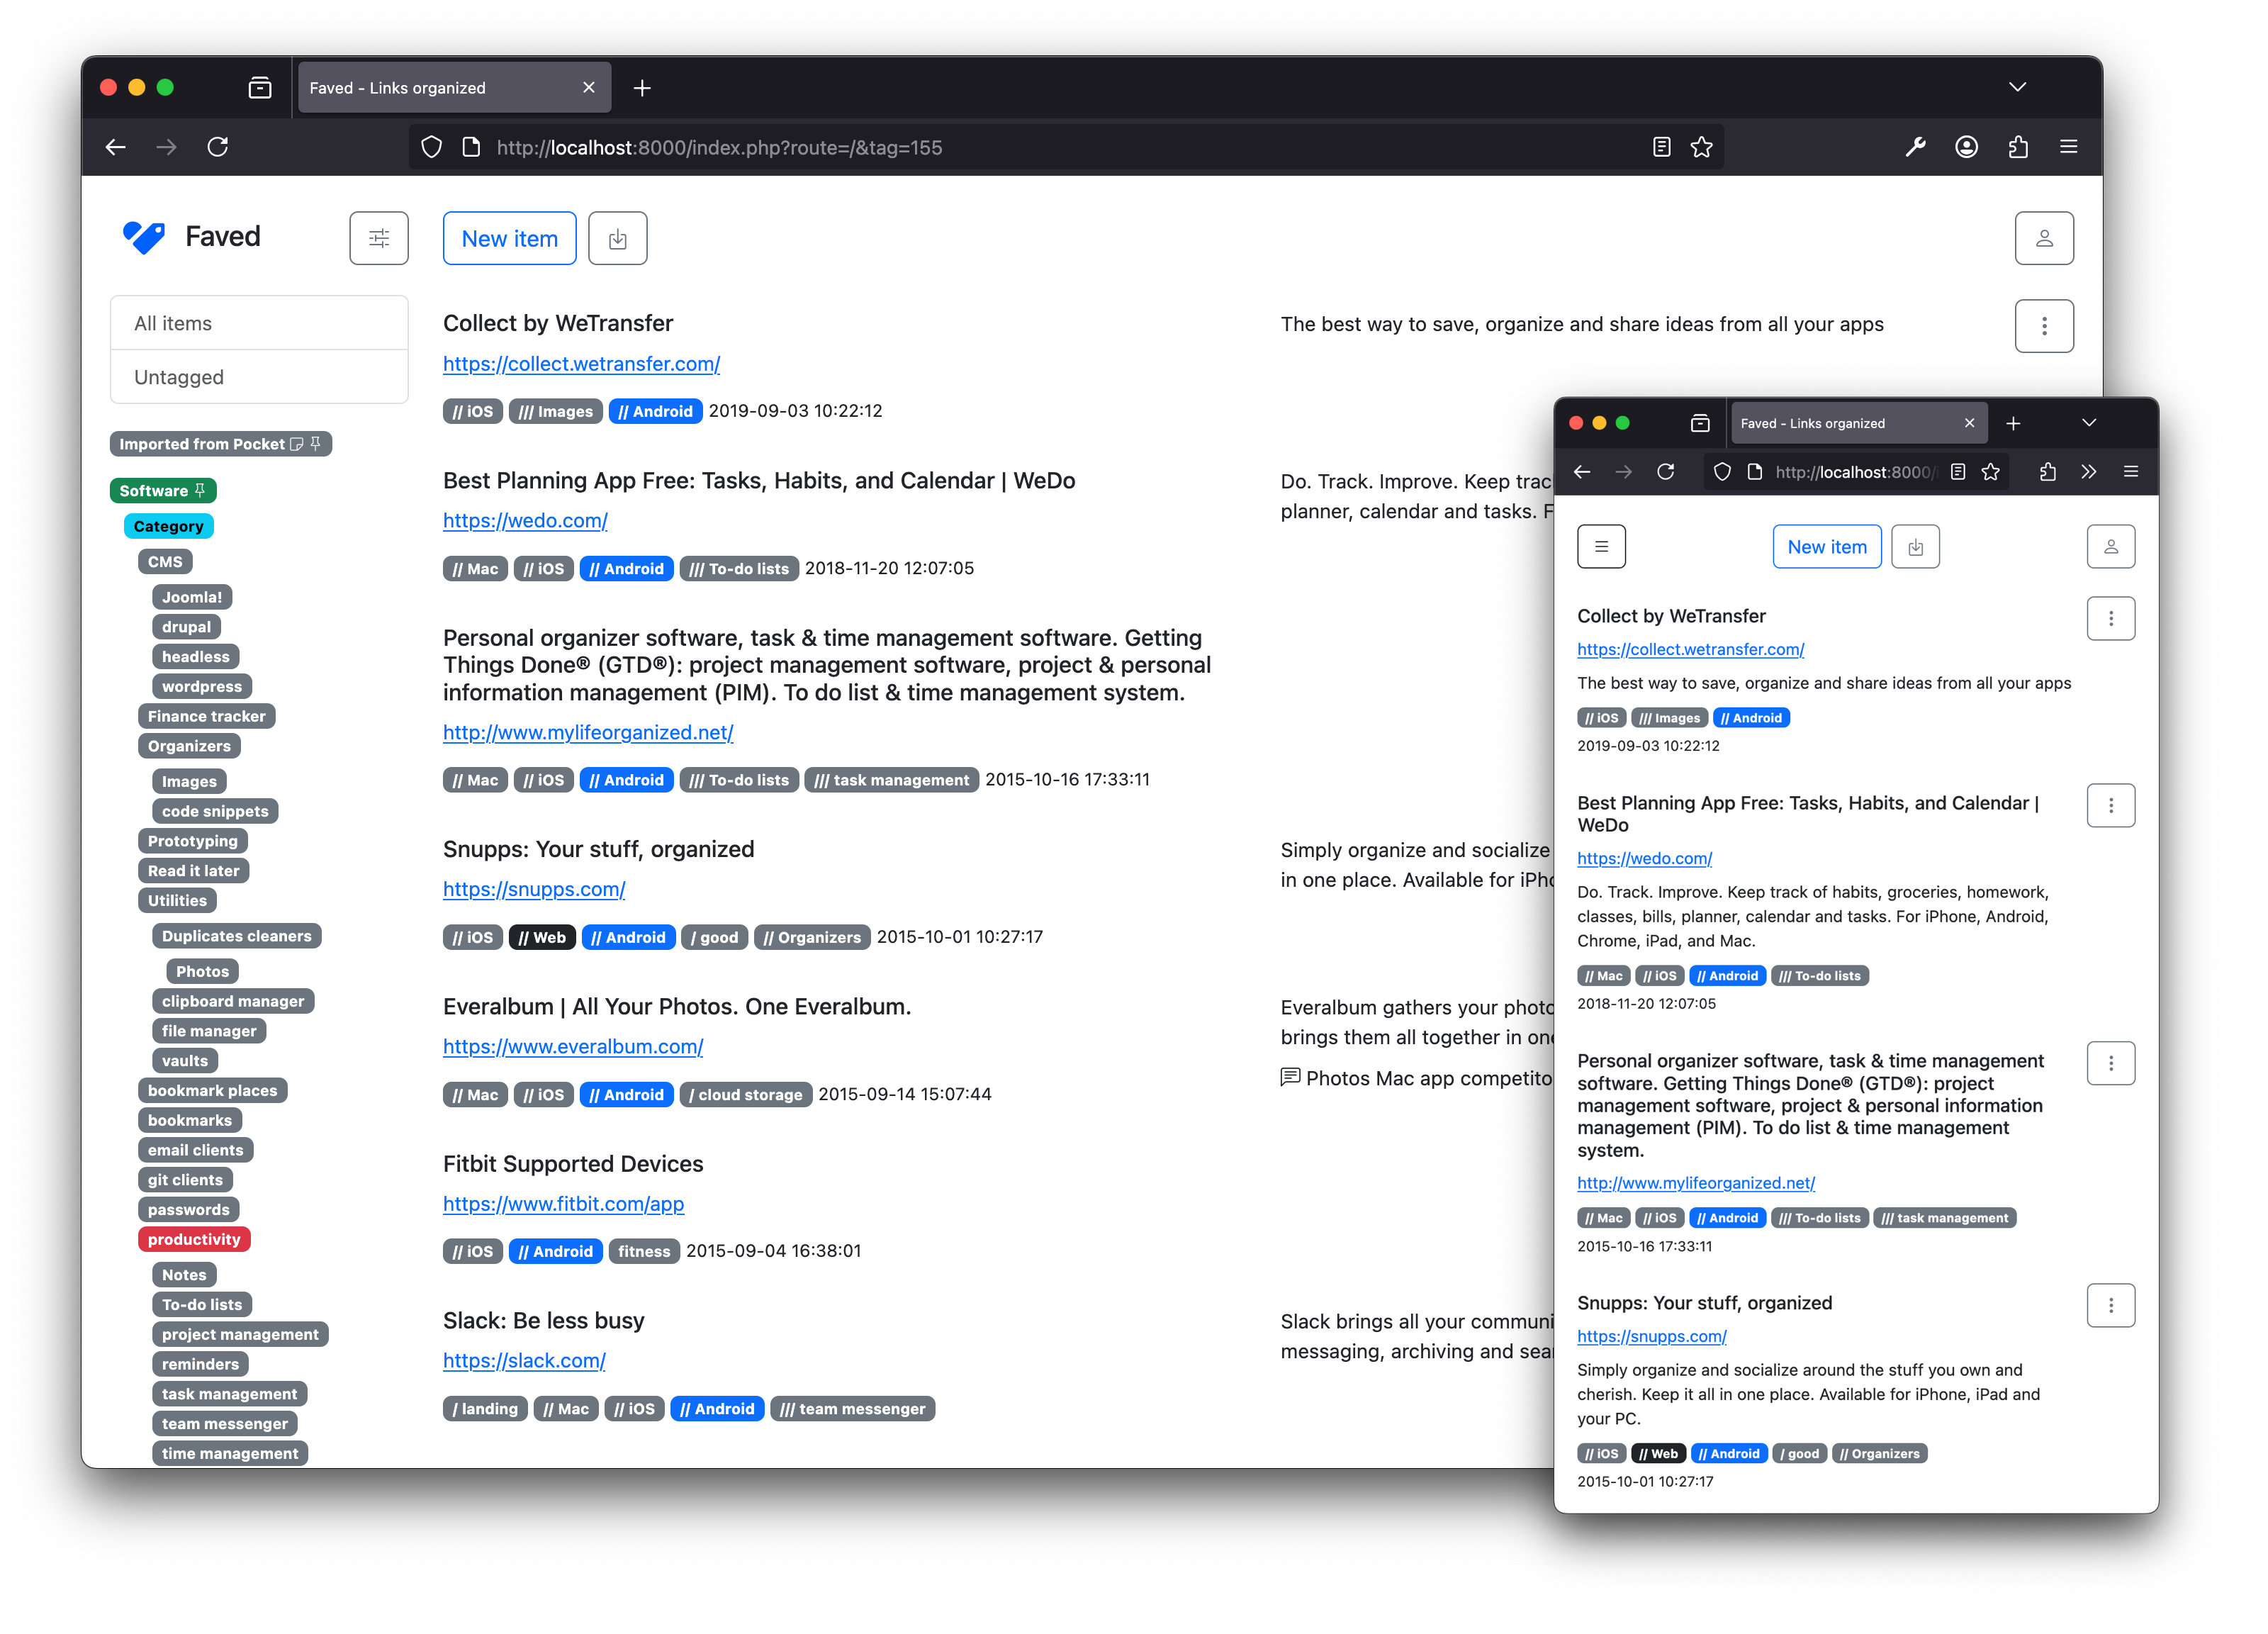Select the clipboard manager tag in sidebar
Image resolution: width=2268 pixels, height=1634 pixels.
click(232, 1001)
